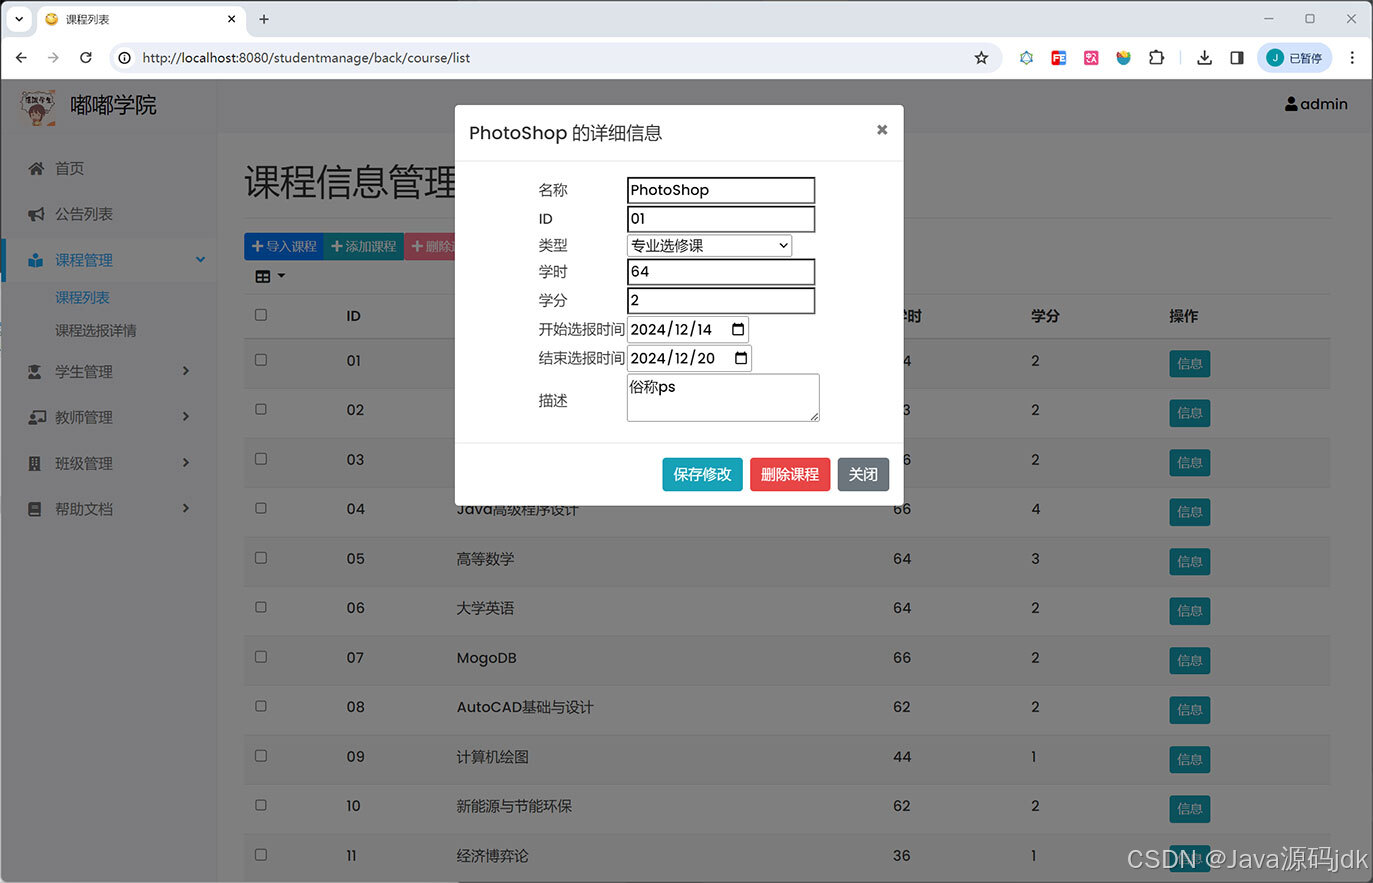This screenshot has width=1373, height=883.
Task: Go to 首页 in sidebar
Action: 70,169
